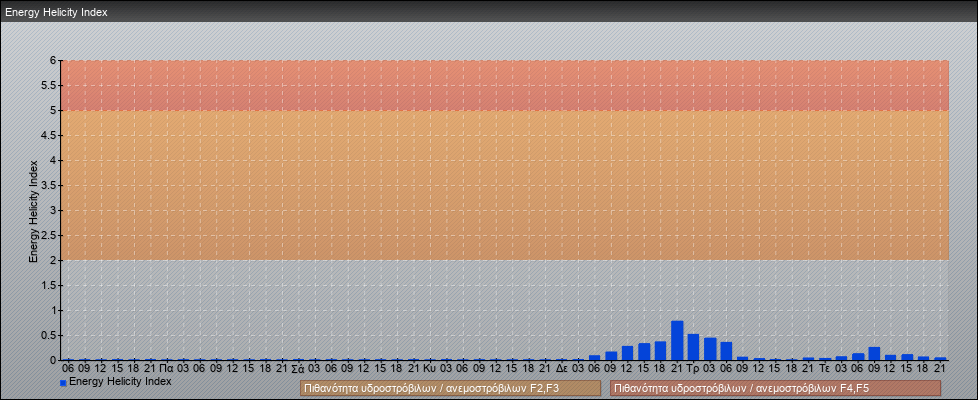Click the blue bar above the Τρ label
This screenshot has height=400, width=978.
click(693, 347)
